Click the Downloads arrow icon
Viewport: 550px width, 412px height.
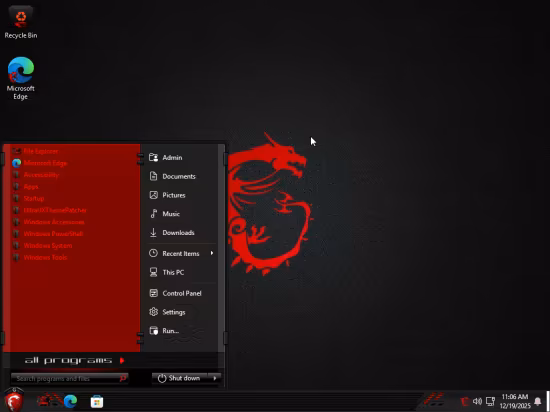(153, 232)
